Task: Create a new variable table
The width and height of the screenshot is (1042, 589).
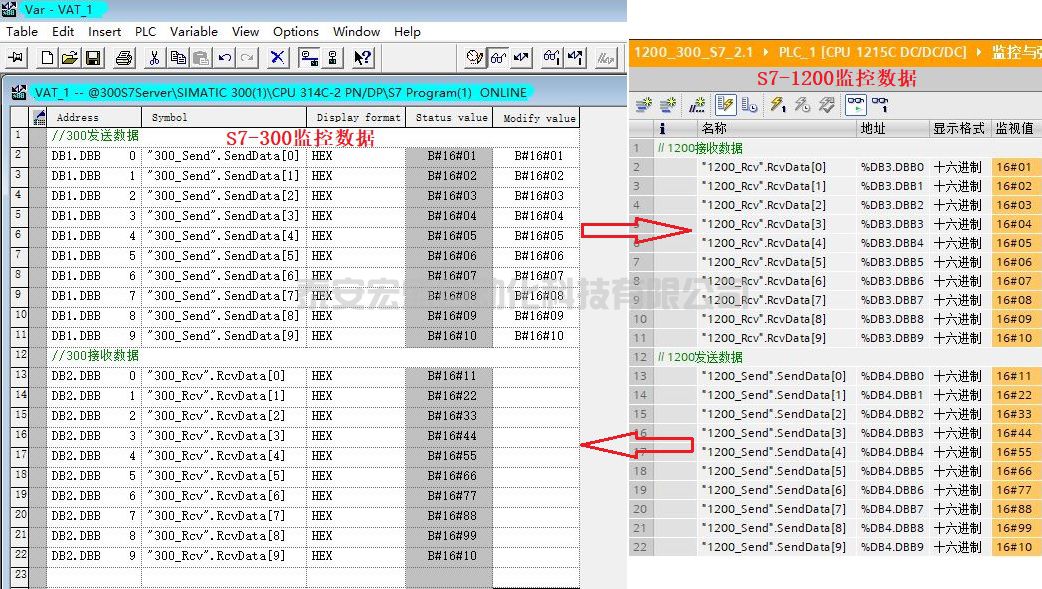Action: pos(47,58)
